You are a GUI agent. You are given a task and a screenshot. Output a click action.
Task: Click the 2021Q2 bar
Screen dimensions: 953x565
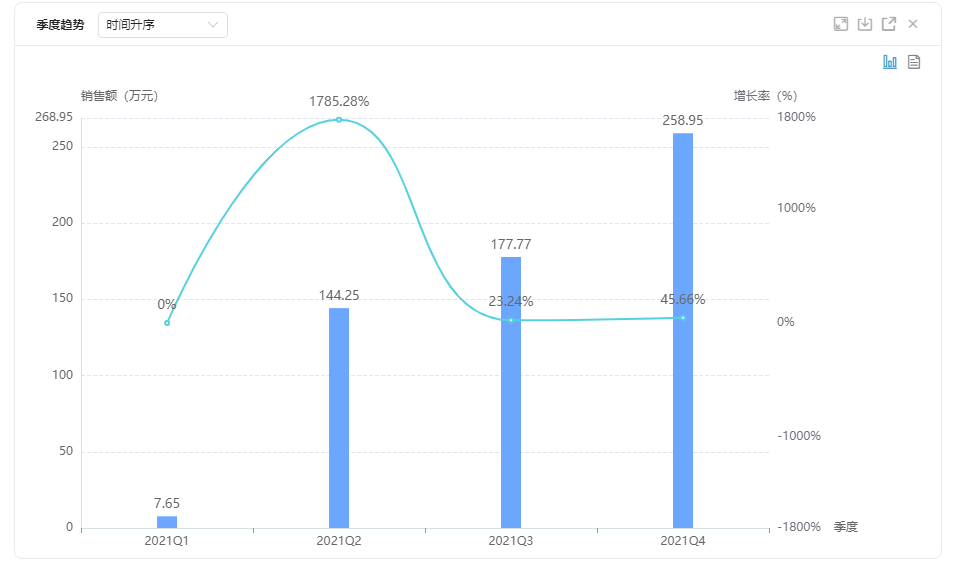pos(339,418)
